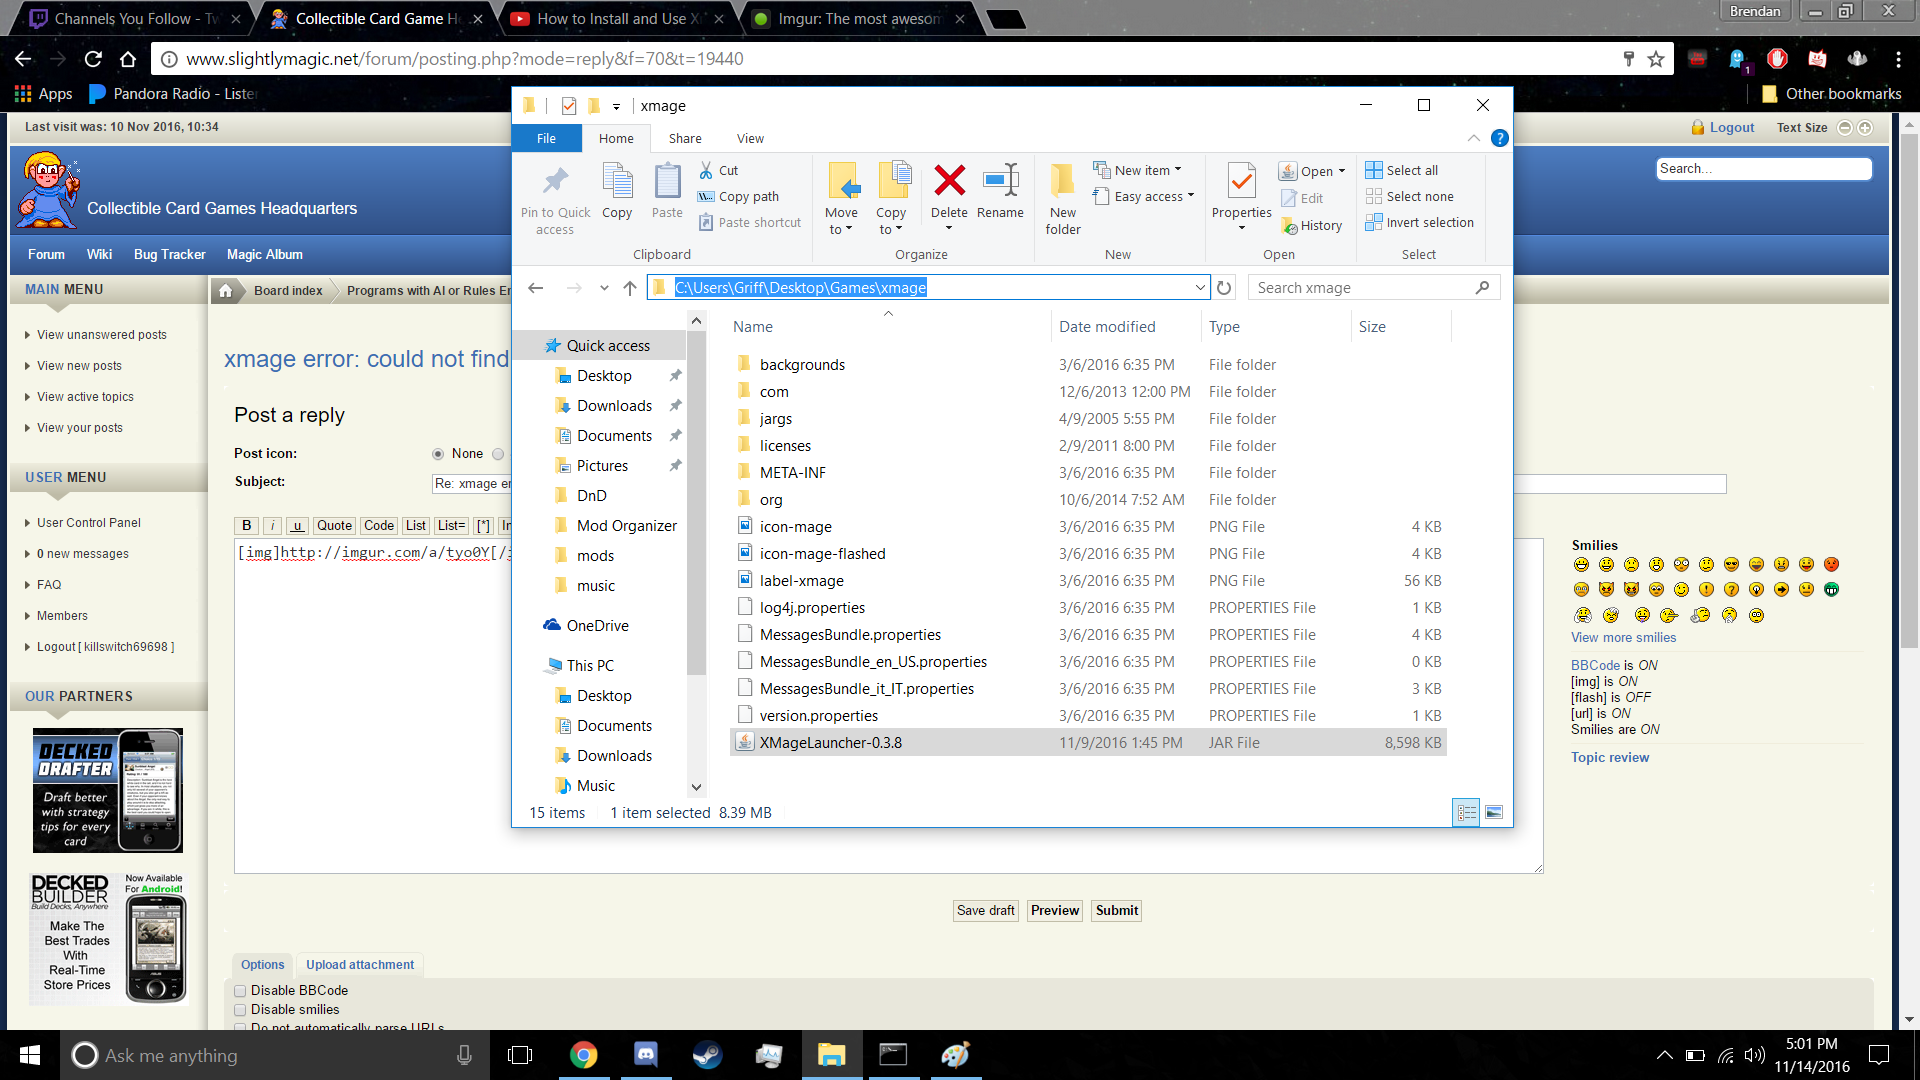Open Task View in taskbar
This screenshot has height=1080, width=1920.
click(520, 1055)
